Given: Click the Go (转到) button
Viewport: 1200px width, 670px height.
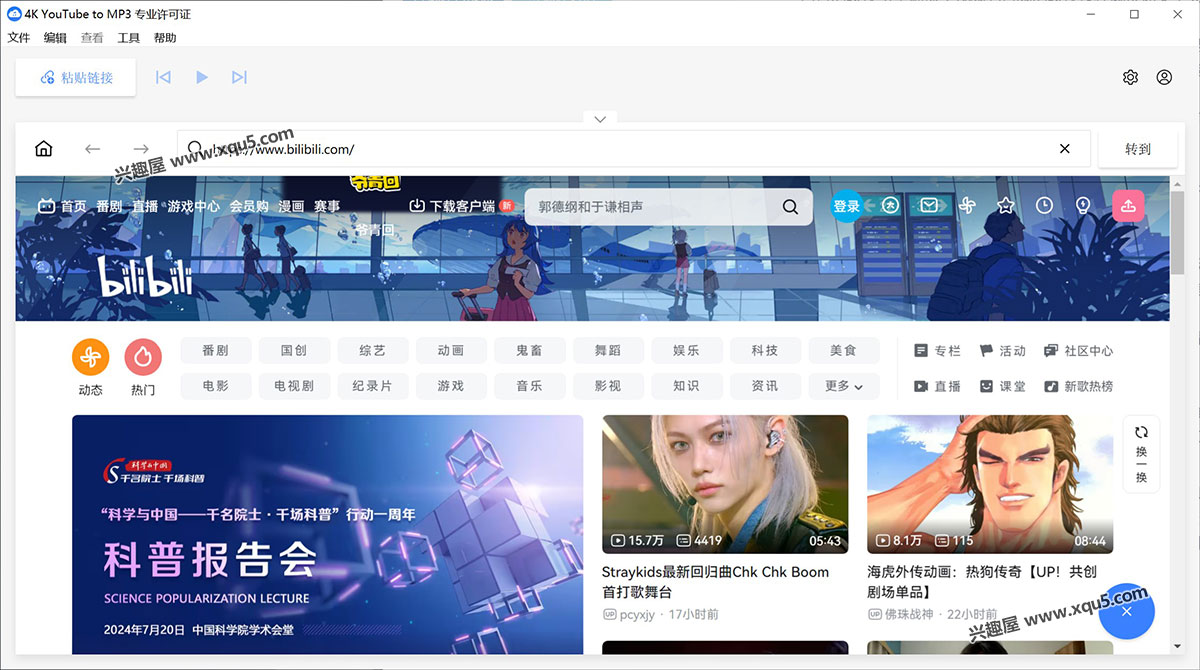Looking at the screenshot, I should [1138, 149].
